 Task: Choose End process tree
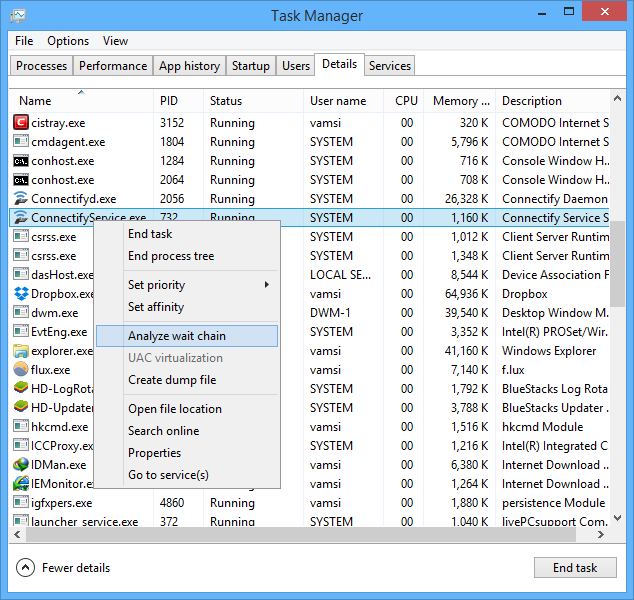coord(187,256)
